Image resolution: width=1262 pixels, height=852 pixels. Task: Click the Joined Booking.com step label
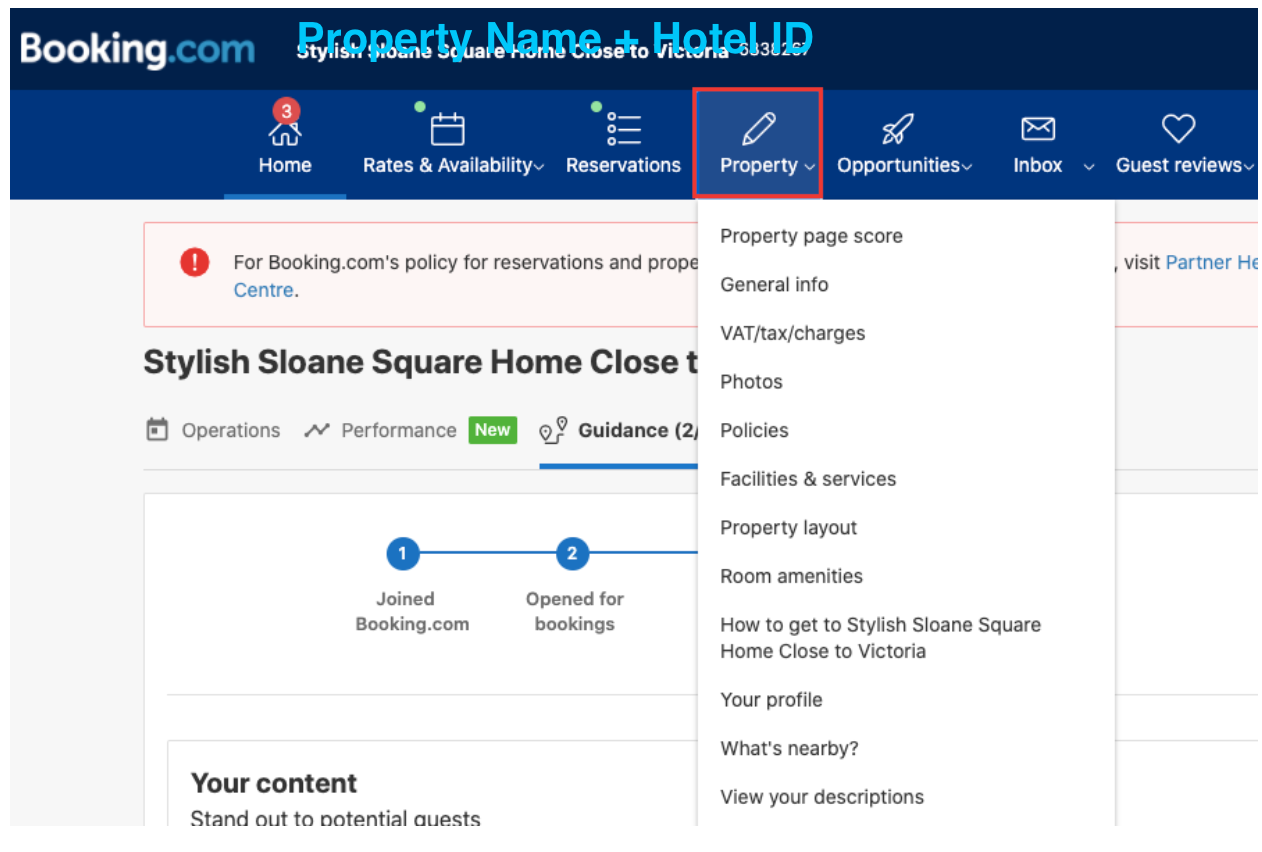tap(412, 611)
